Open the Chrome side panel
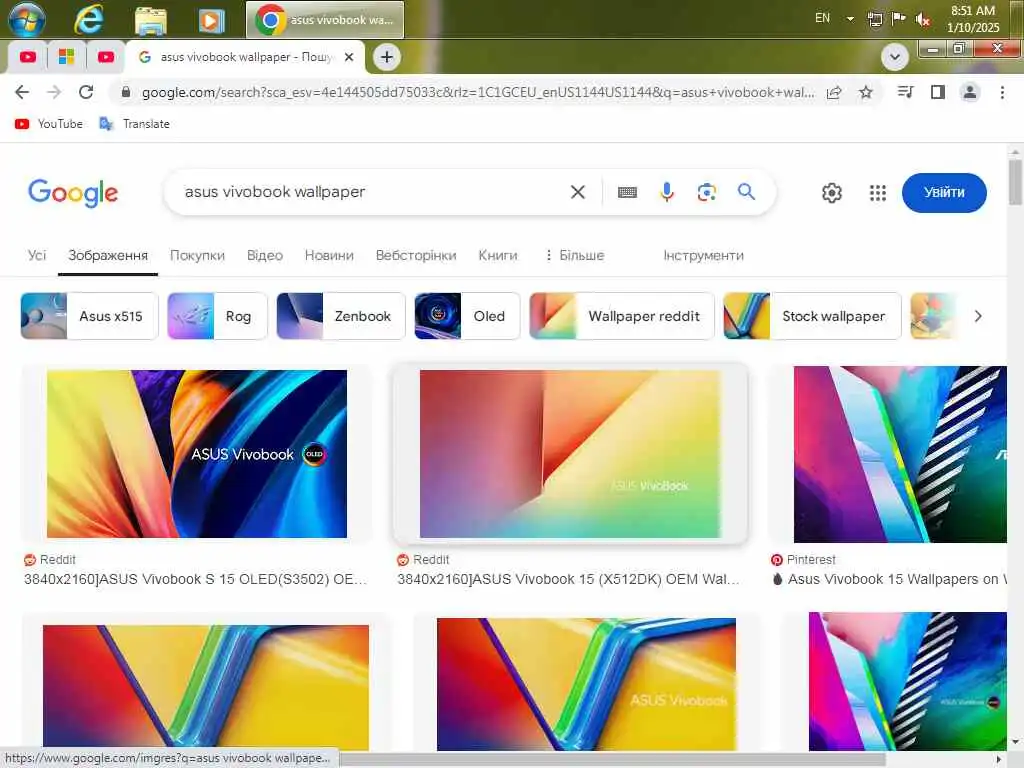Viewport: 1024px width, 768px height. coord(938,92)
